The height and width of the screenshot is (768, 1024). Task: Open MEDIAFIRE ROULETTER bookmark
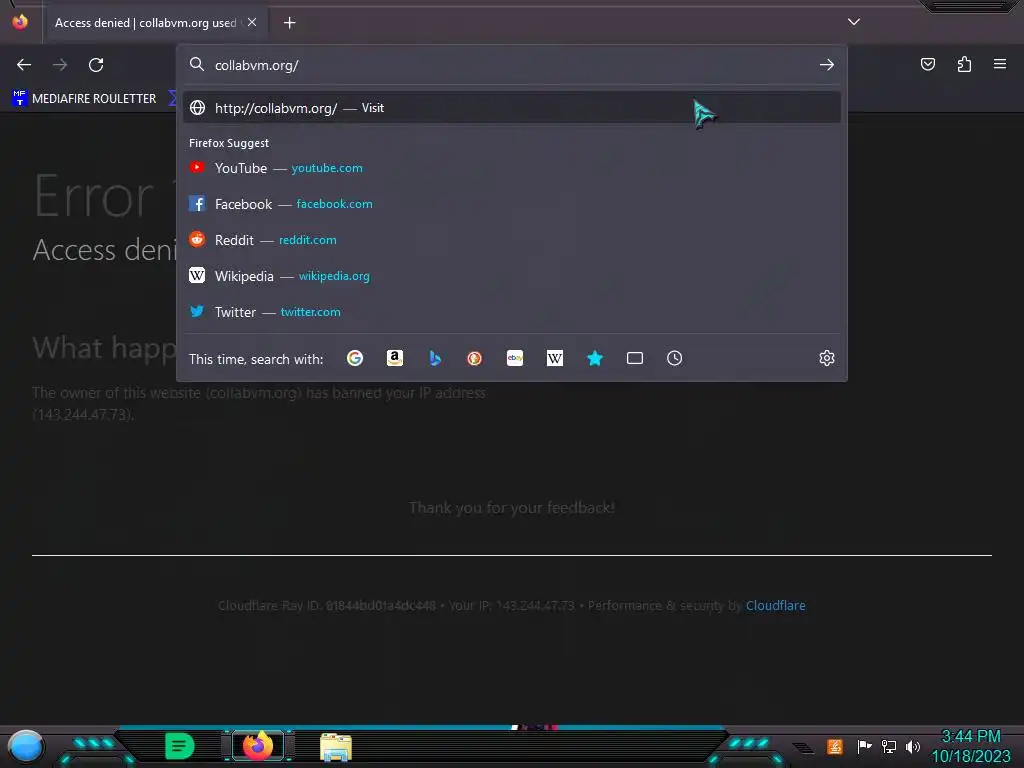pyautogui.click(x=84, y=99)
